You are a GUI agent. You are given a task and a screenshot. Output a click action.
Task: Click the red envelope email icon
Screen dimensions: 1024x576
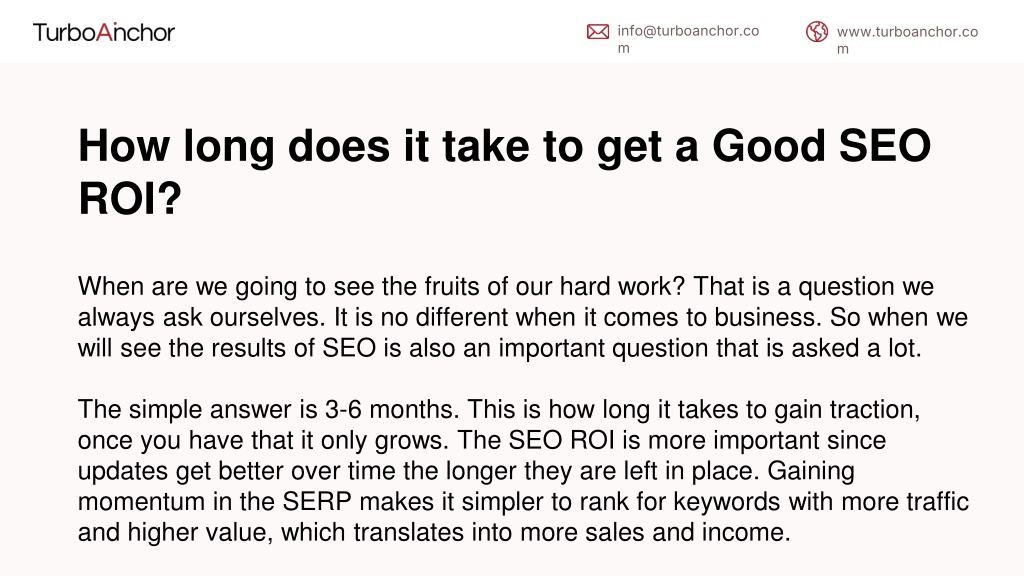598,31
